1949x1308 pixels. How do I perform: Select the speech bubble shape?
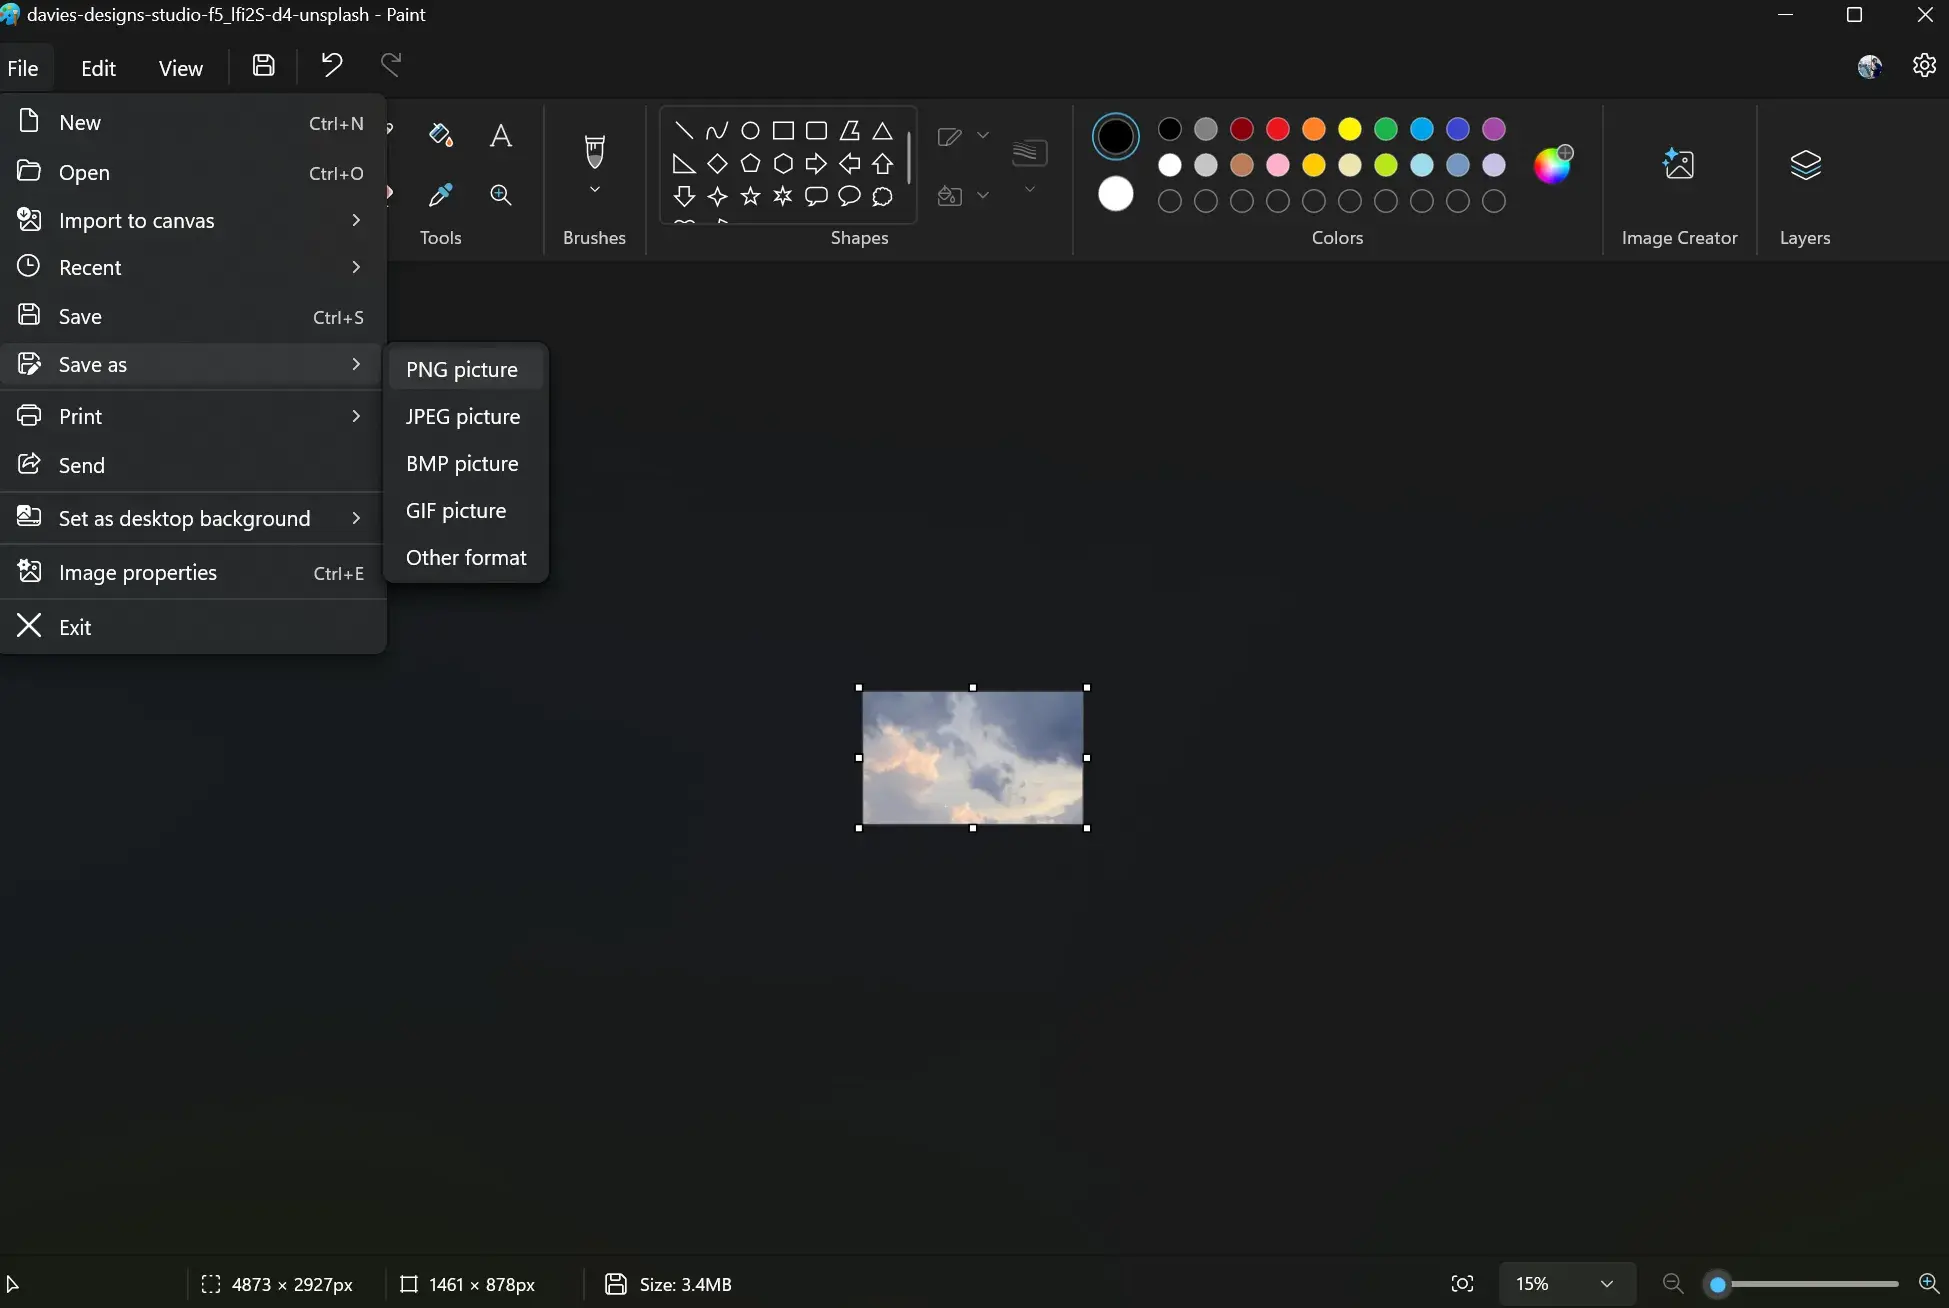(816, 197)
